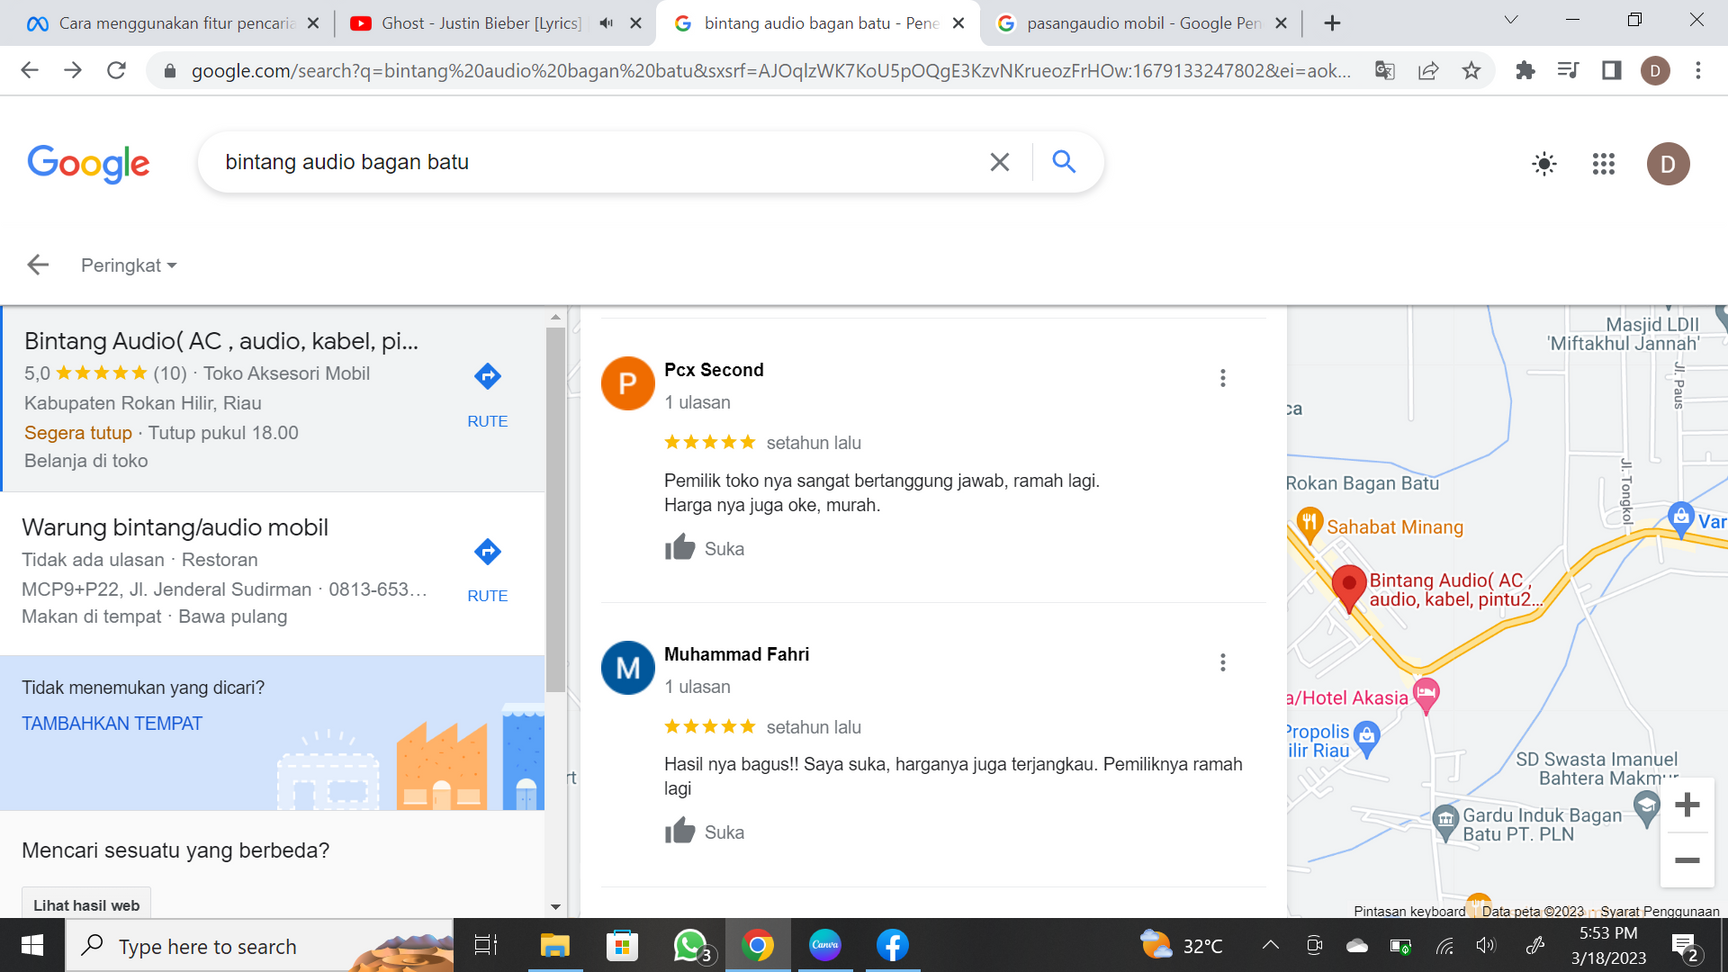
Task: Click the results list scrollbar down arrow
Action: click(x=556, y=907)
